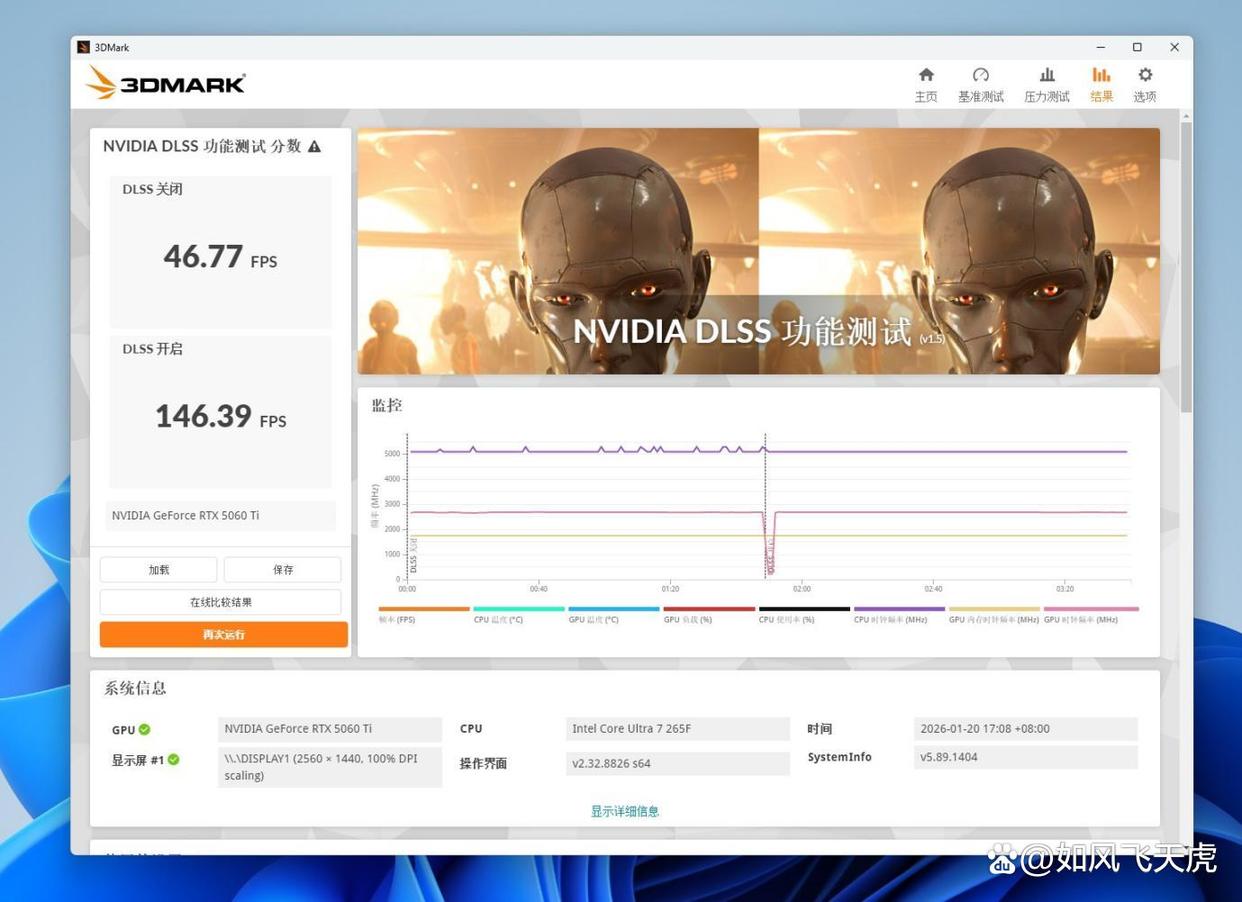Screen dimensions: 1242x902
Task: Click green check icon beside GPU
Action: click(145, 729)
